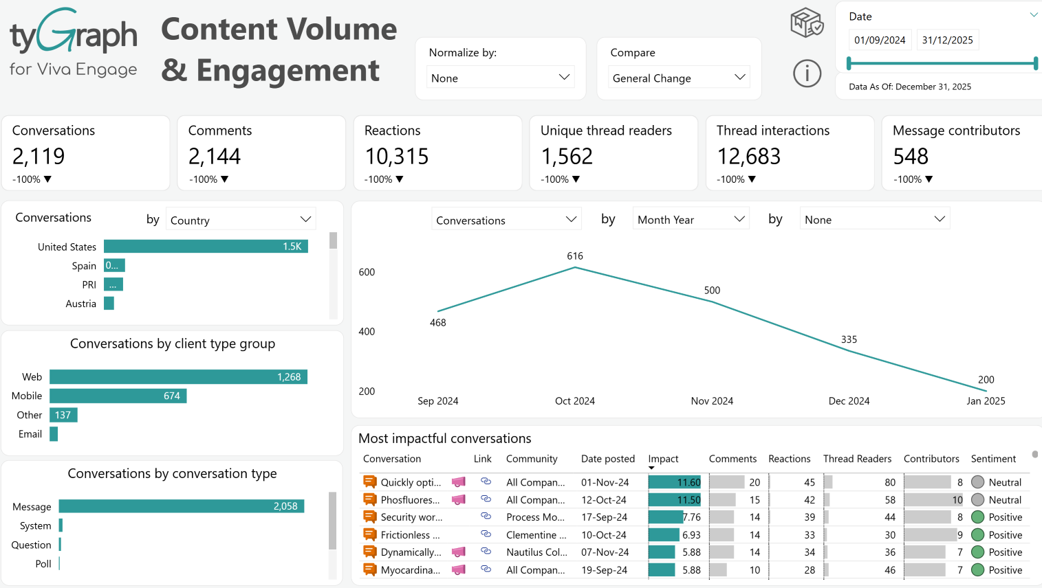
Task: Click the Thread interactions 12,683 card
Action: (789, 153)
